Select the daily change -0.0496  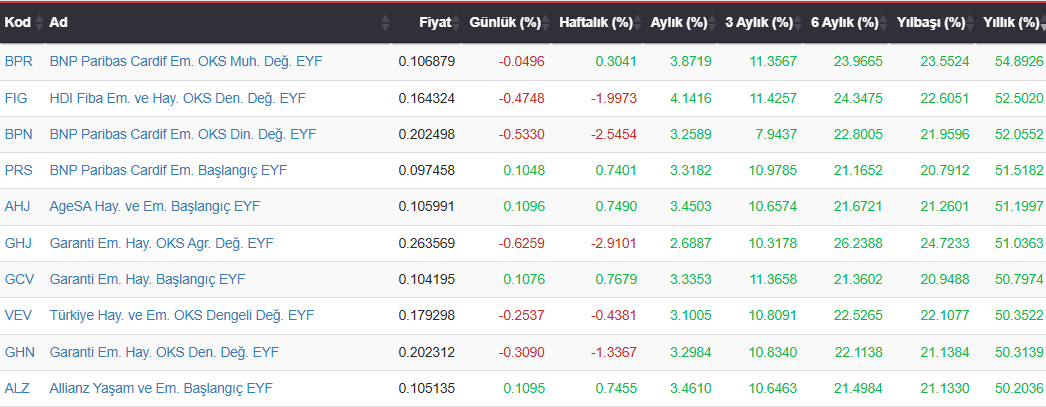click(522, 61)
